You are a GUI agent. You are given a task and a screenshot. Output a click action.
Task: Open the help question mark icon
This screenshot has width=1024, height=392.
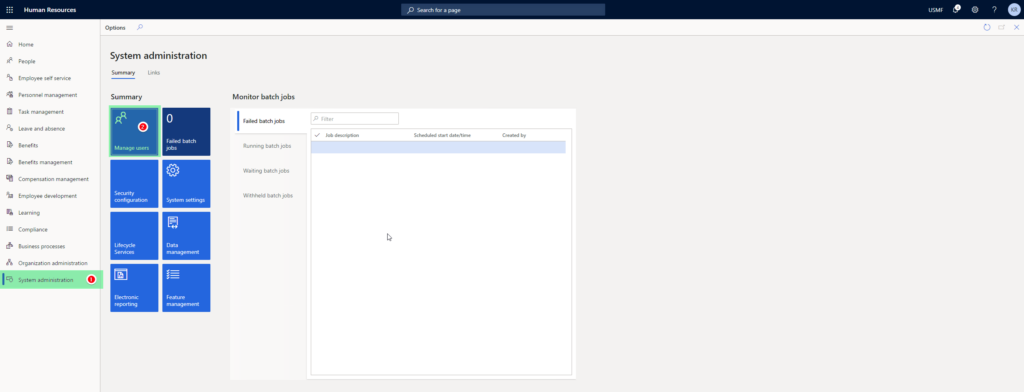click(x=994, y=10)
